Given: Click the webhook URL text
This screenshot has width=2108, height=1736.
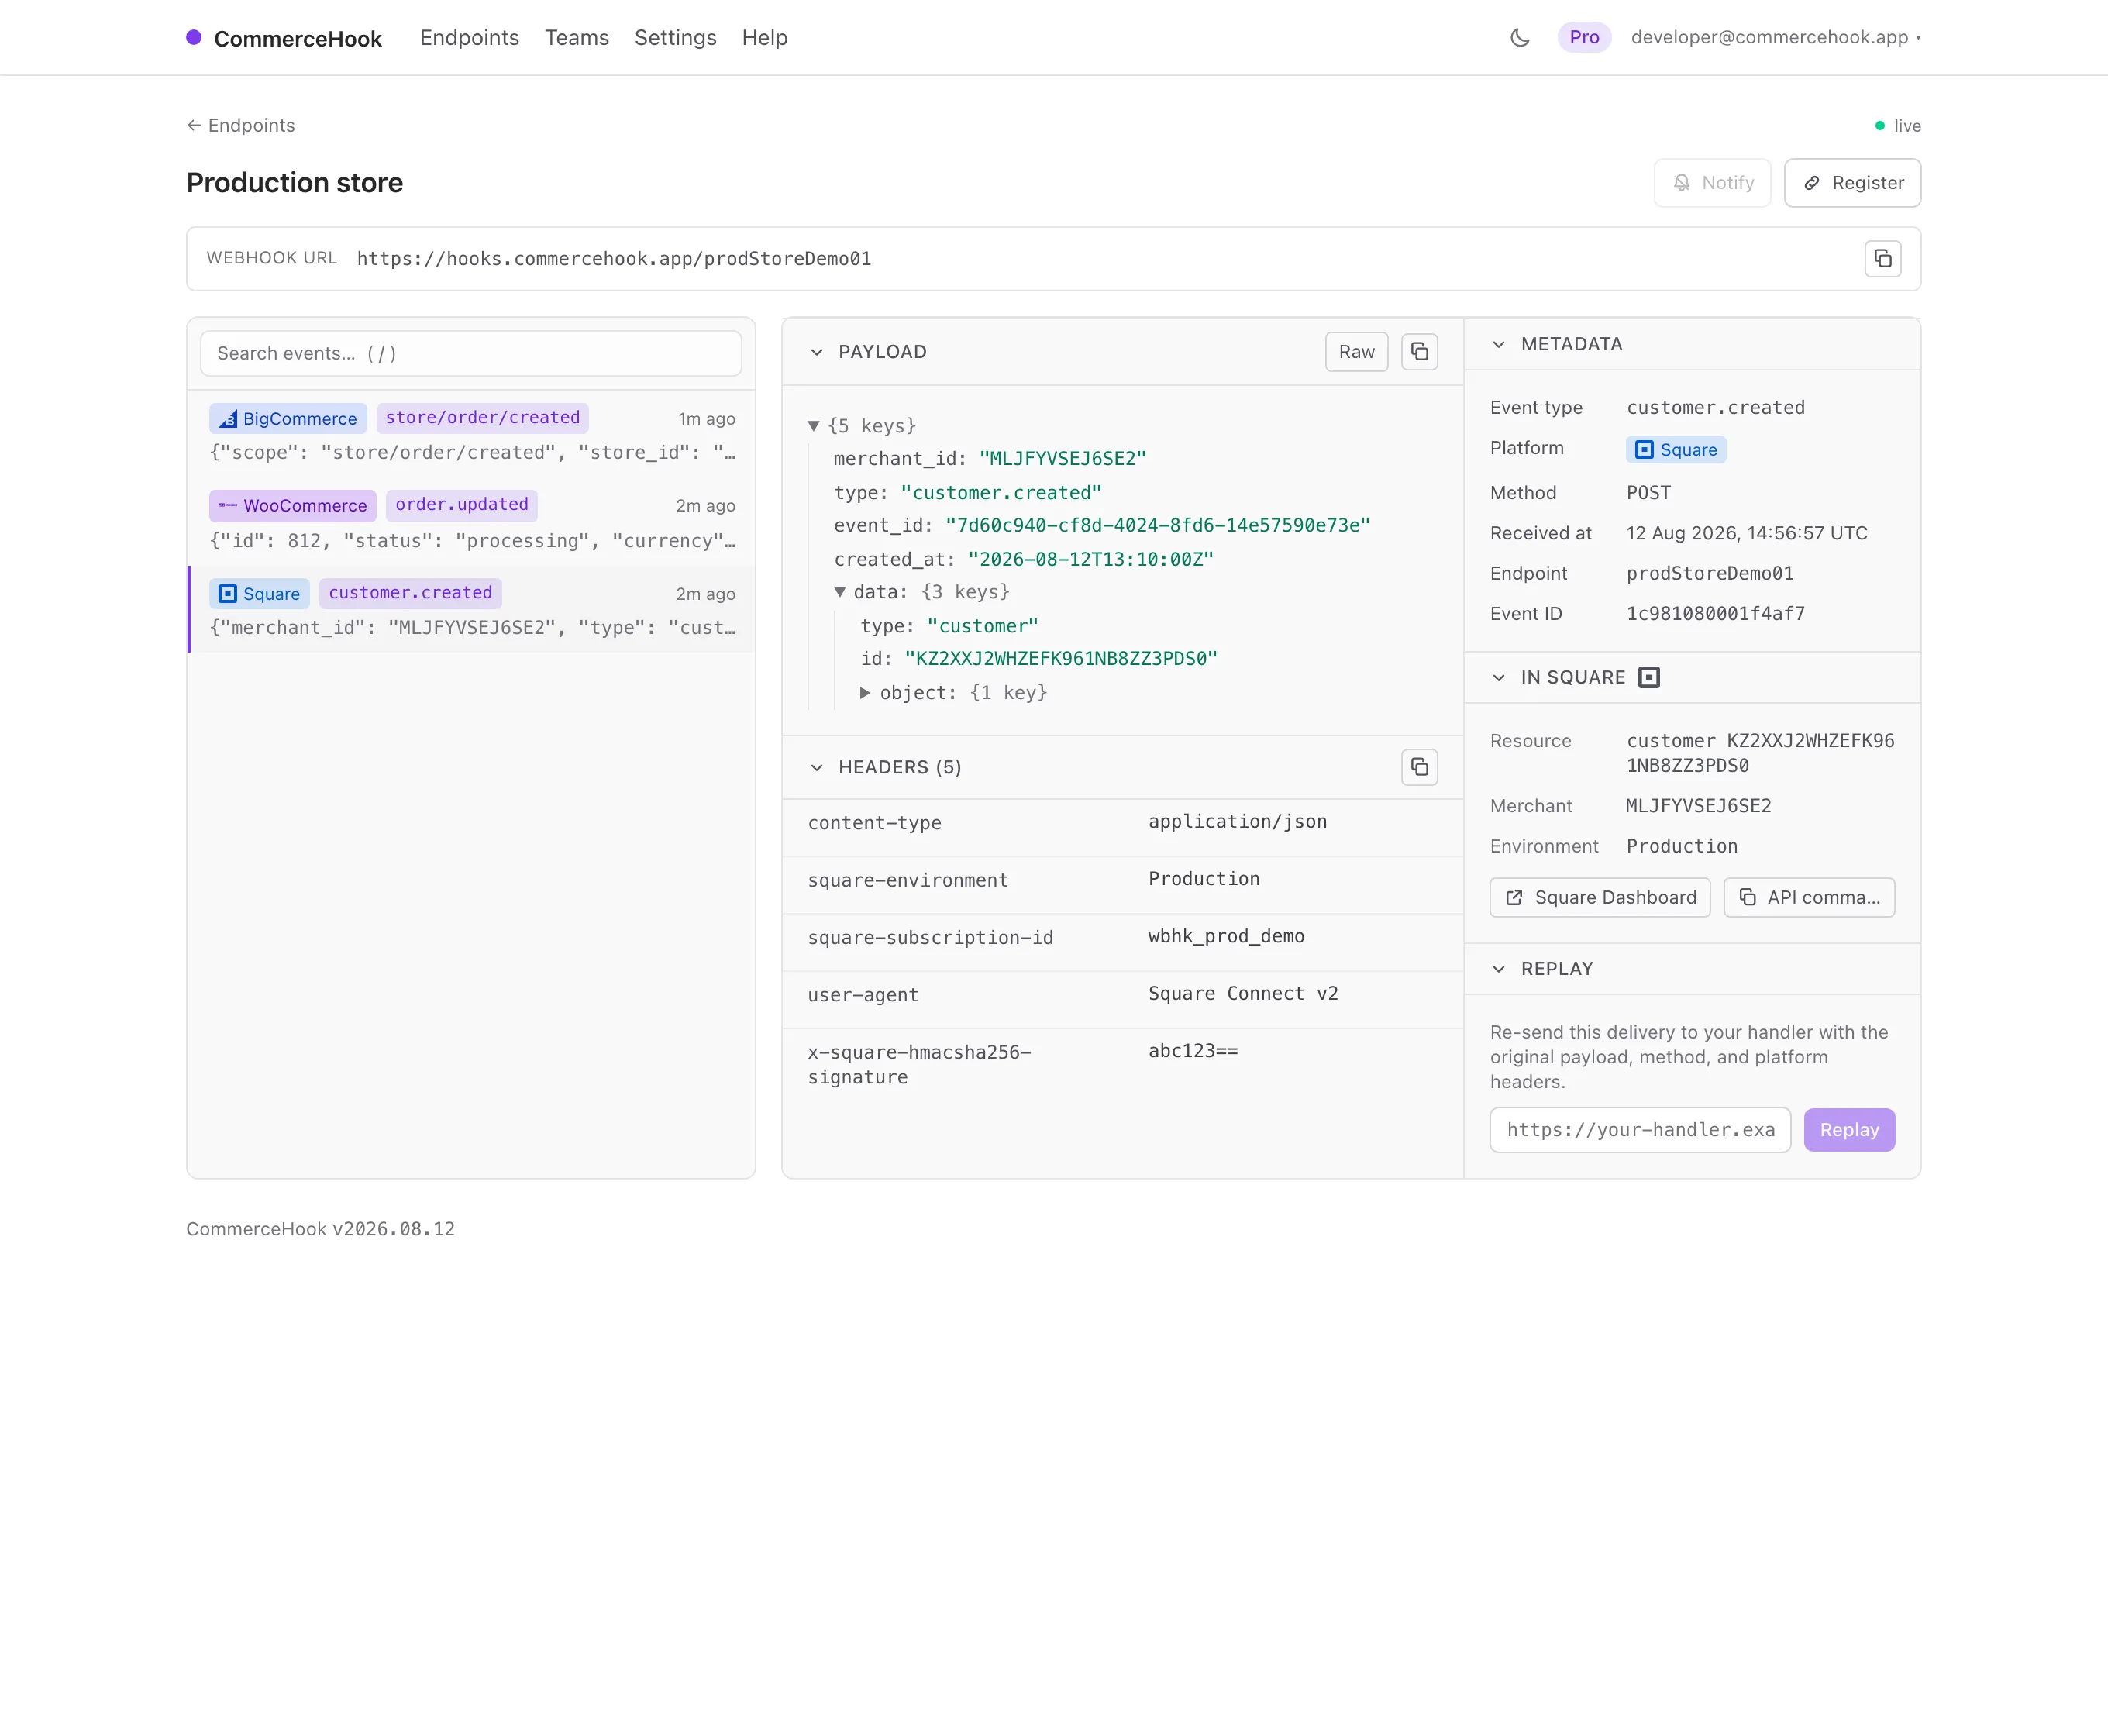Looking at the screenshot, I should (x=614, y=259).
